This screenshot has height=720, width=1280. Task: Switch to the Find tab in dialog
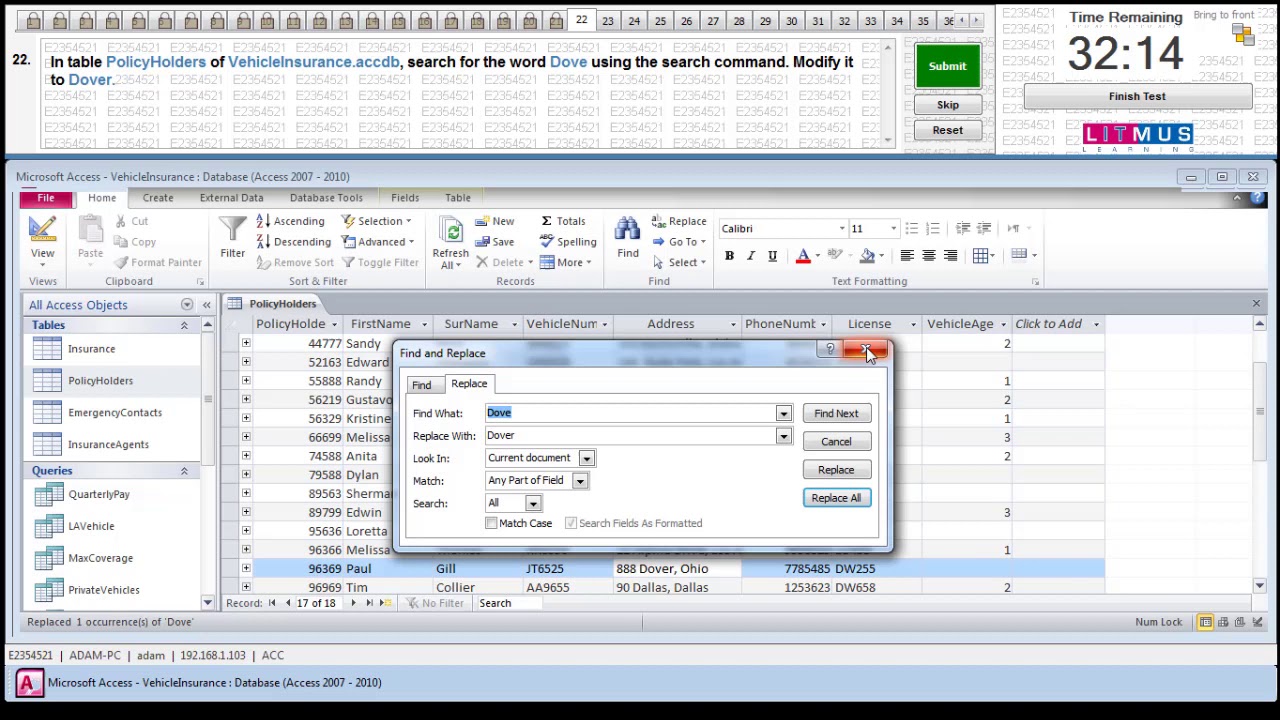[x=421, y=385]
